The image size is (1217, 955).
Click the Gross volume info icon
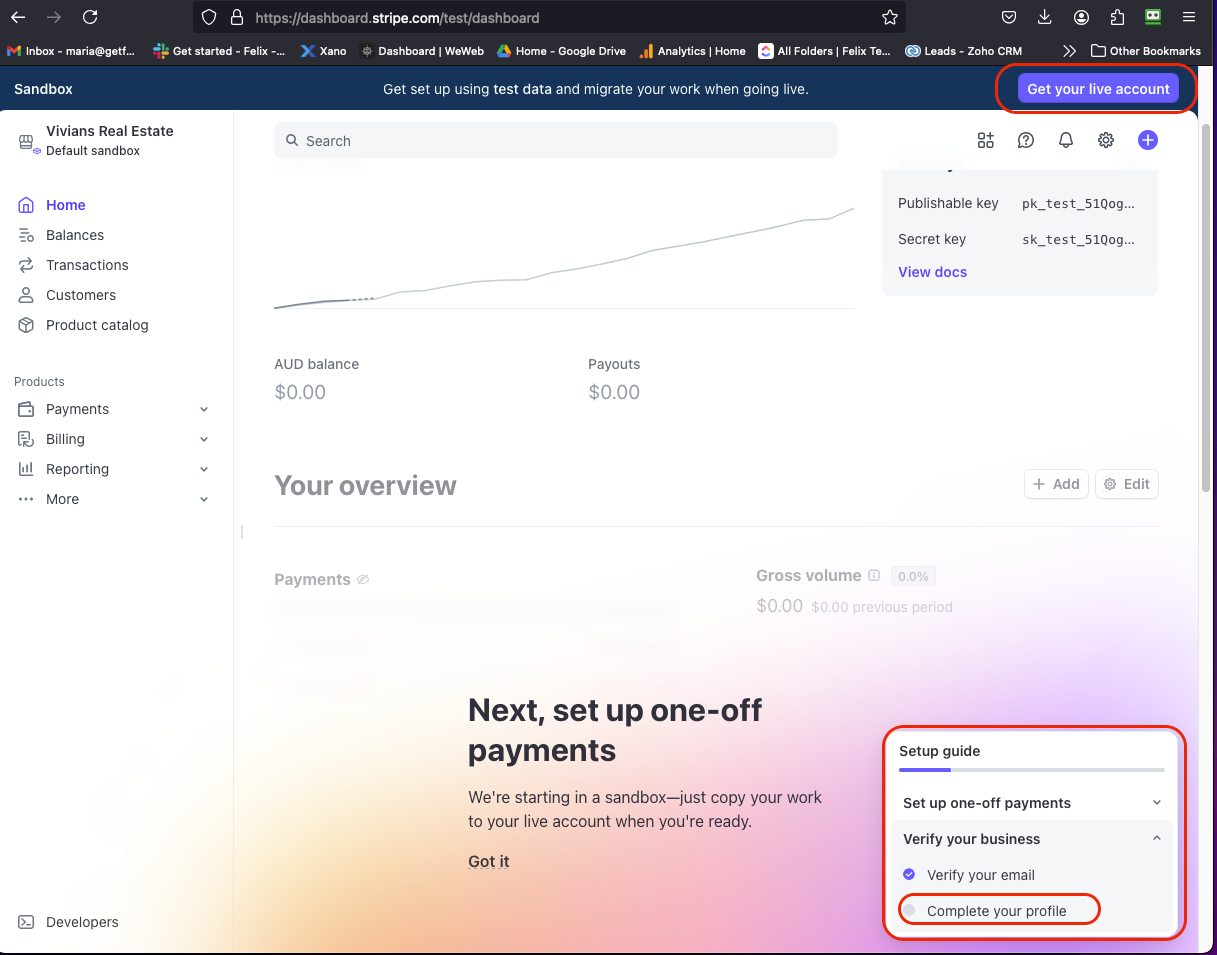click(874, 576)
